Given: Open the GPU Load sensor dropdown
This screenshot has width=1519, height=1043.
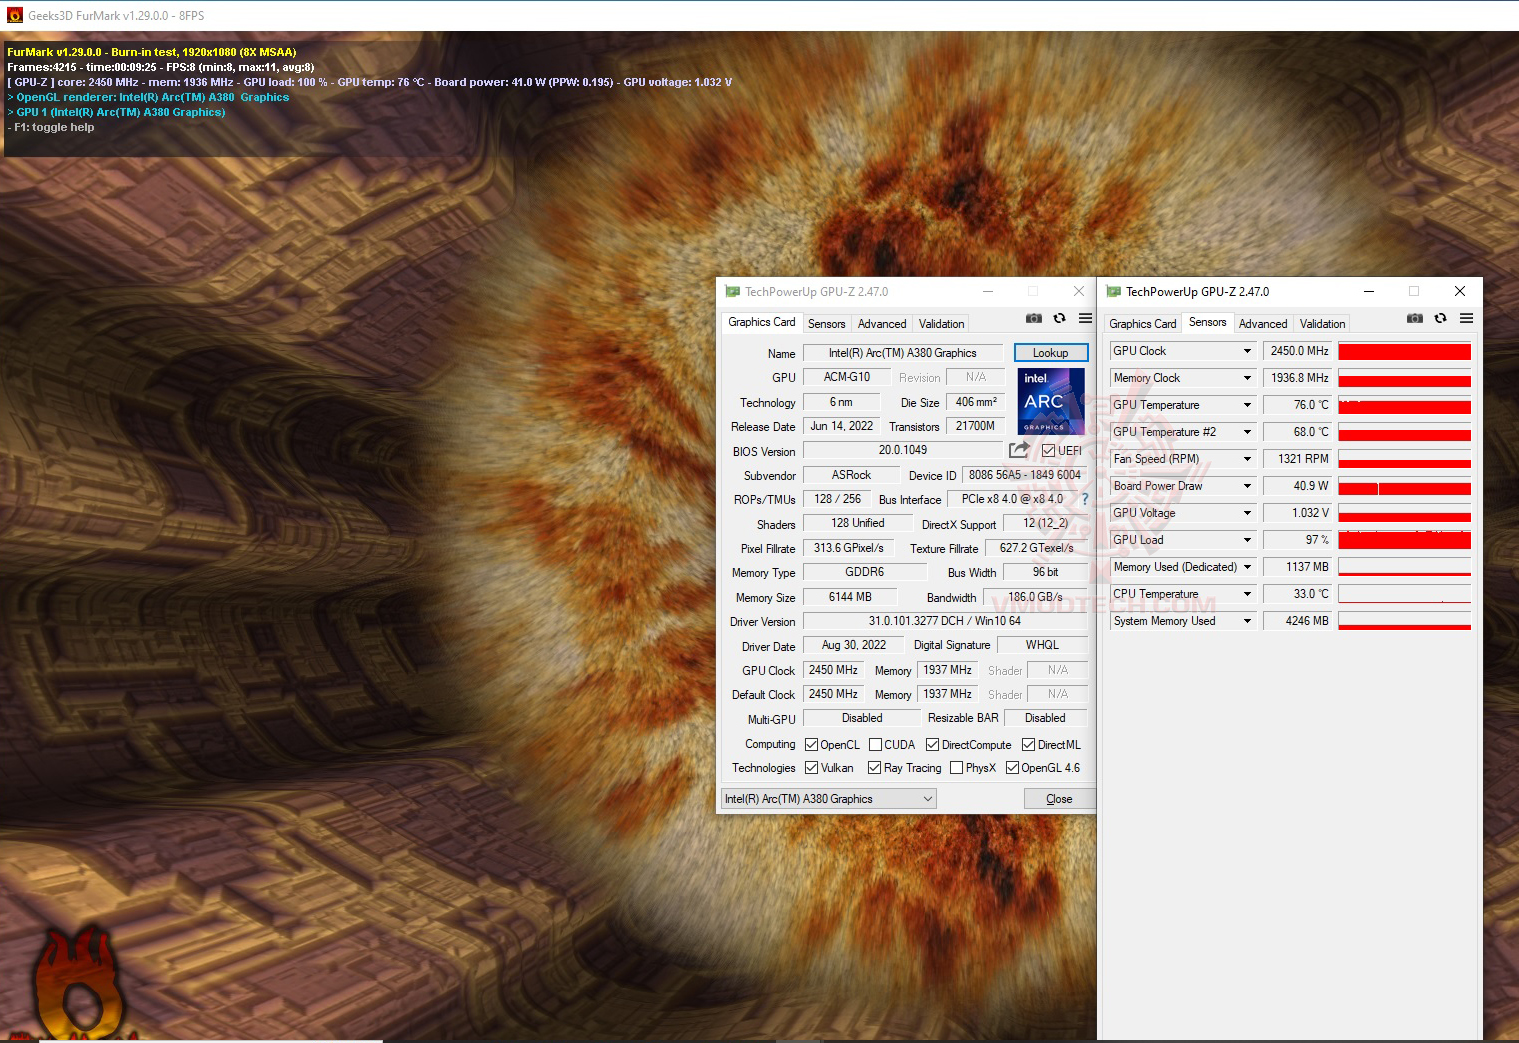Looking at the screenshot, I should pyautogui.click(x=1247, y=540).
